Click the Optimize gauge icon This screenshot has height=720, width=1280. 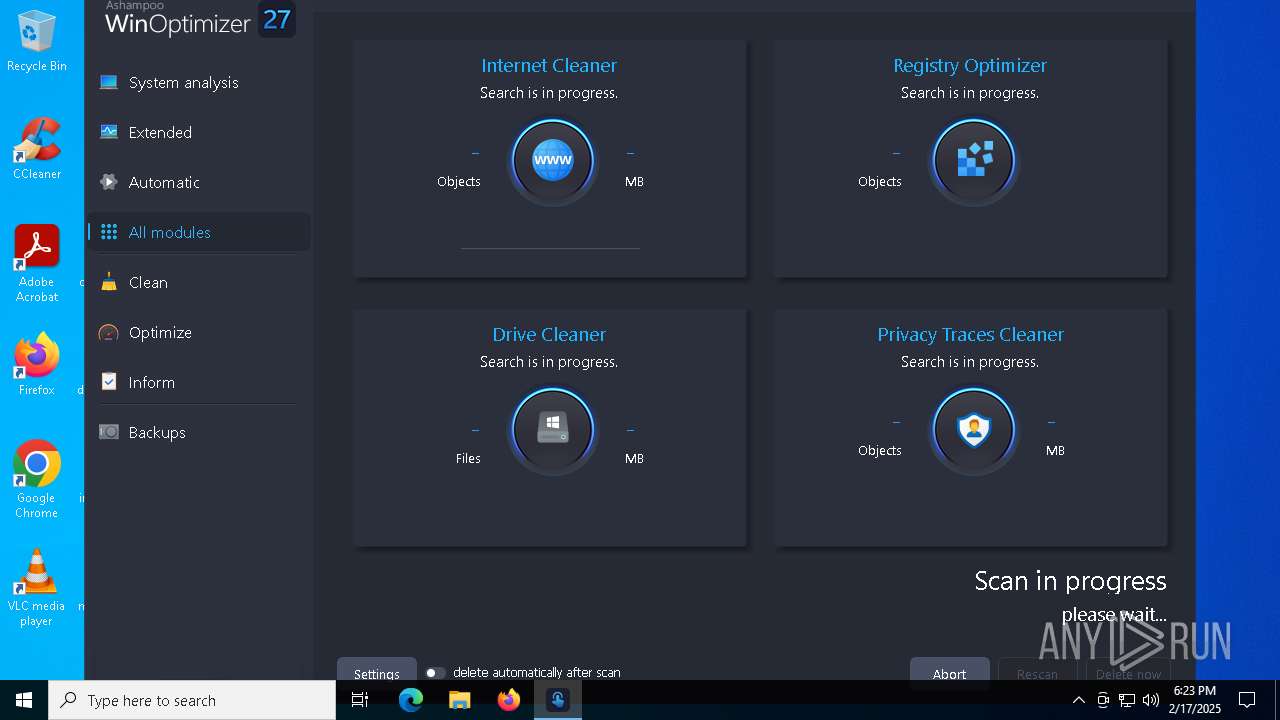coord(109,332)
